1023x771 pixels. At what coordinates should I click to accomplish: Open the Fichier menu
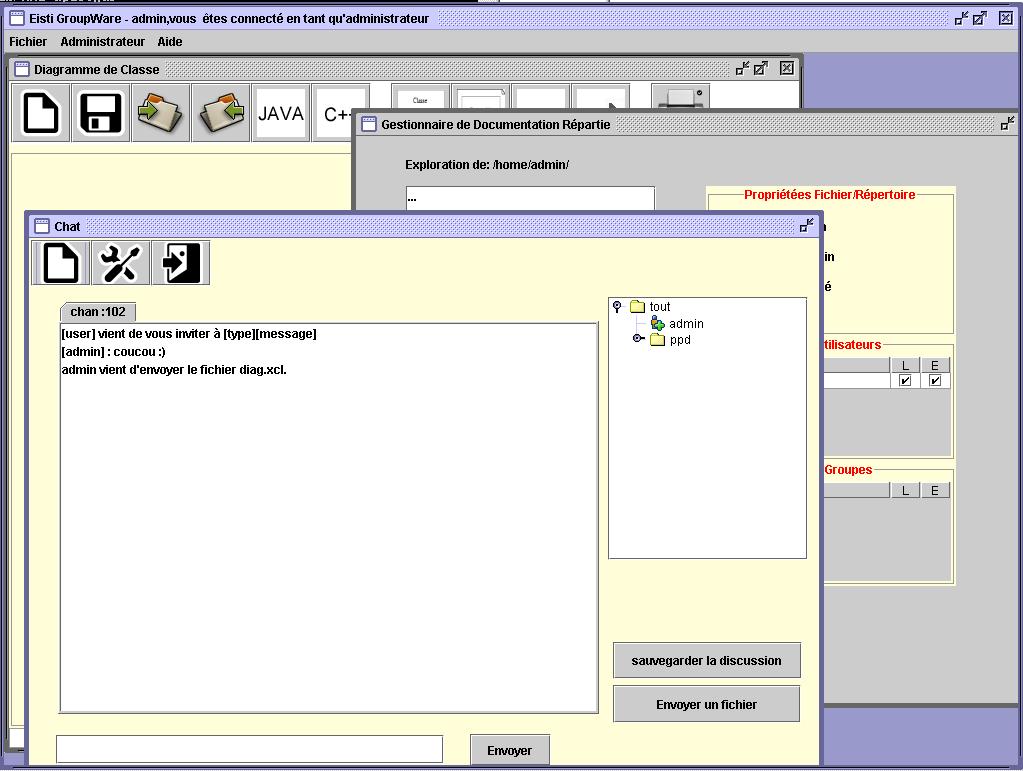tap(28, 42)
